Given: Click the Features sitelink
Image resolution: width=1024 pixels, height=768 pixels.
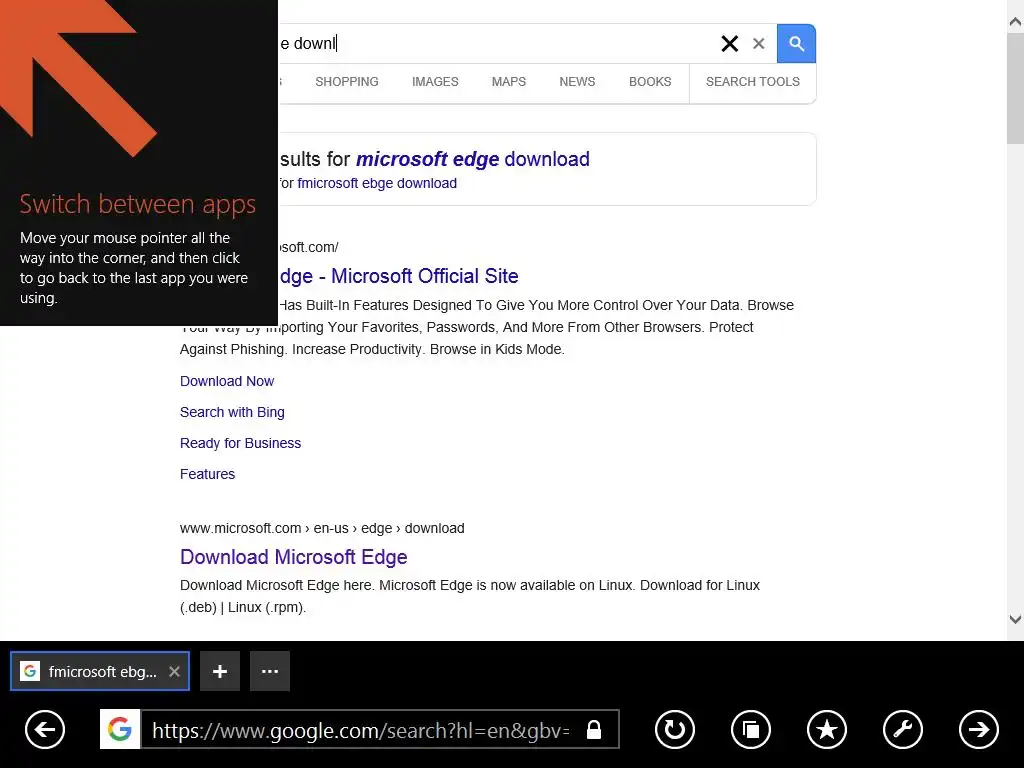Looking at the screenshot, I should tap(207, 474).
